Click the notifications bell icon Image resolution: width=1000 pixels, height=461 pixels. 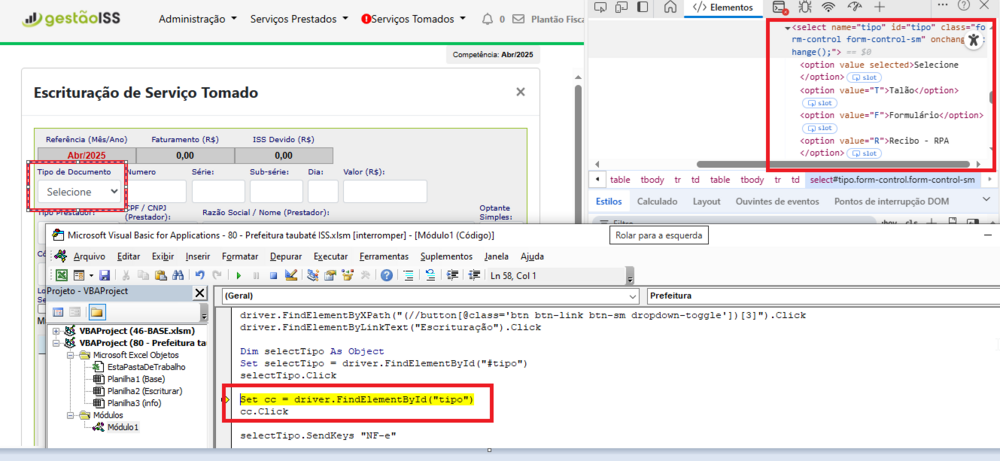(x=487, y=18)
